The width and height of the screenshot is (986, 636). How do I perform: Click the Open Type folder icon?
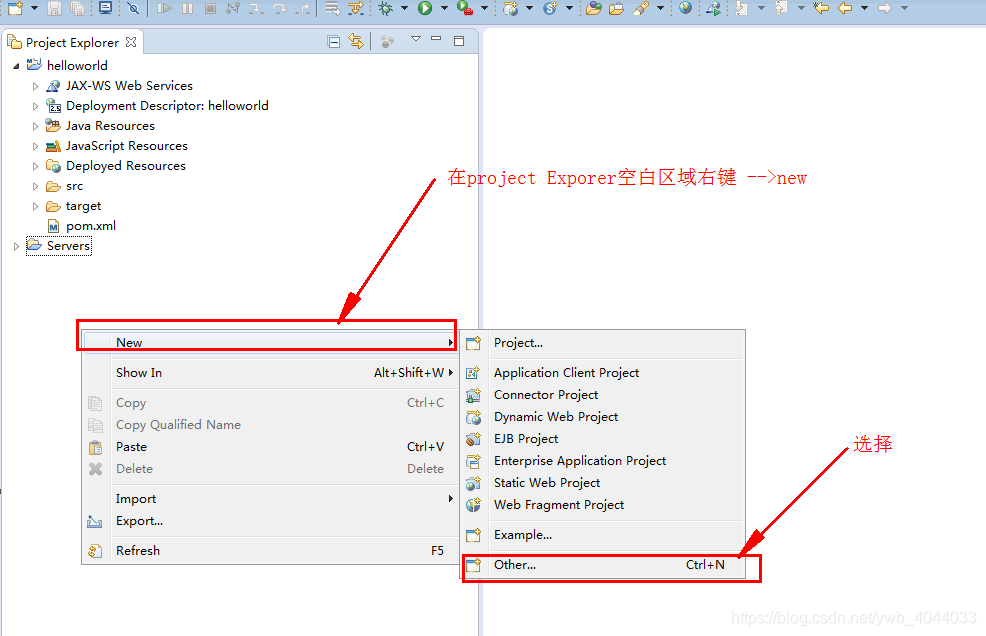[594, 8]
